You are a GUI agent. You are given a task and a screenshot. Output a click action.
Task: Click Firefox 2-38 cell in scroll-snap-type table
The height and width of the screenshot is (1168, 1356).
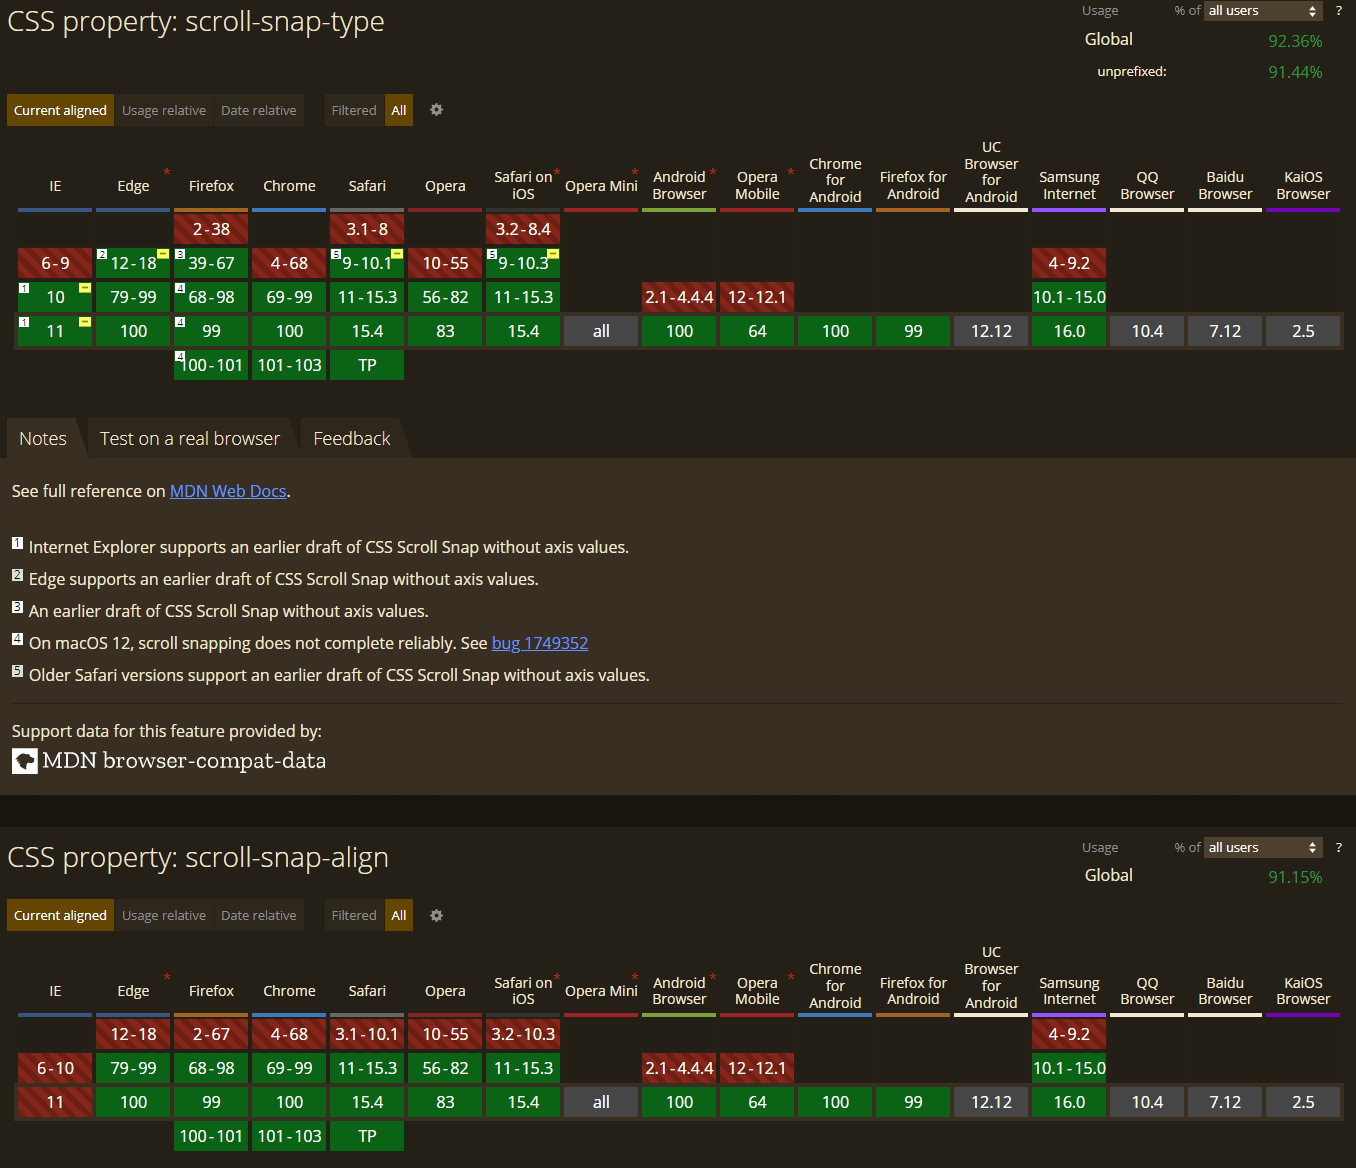(x=211, y=229)
